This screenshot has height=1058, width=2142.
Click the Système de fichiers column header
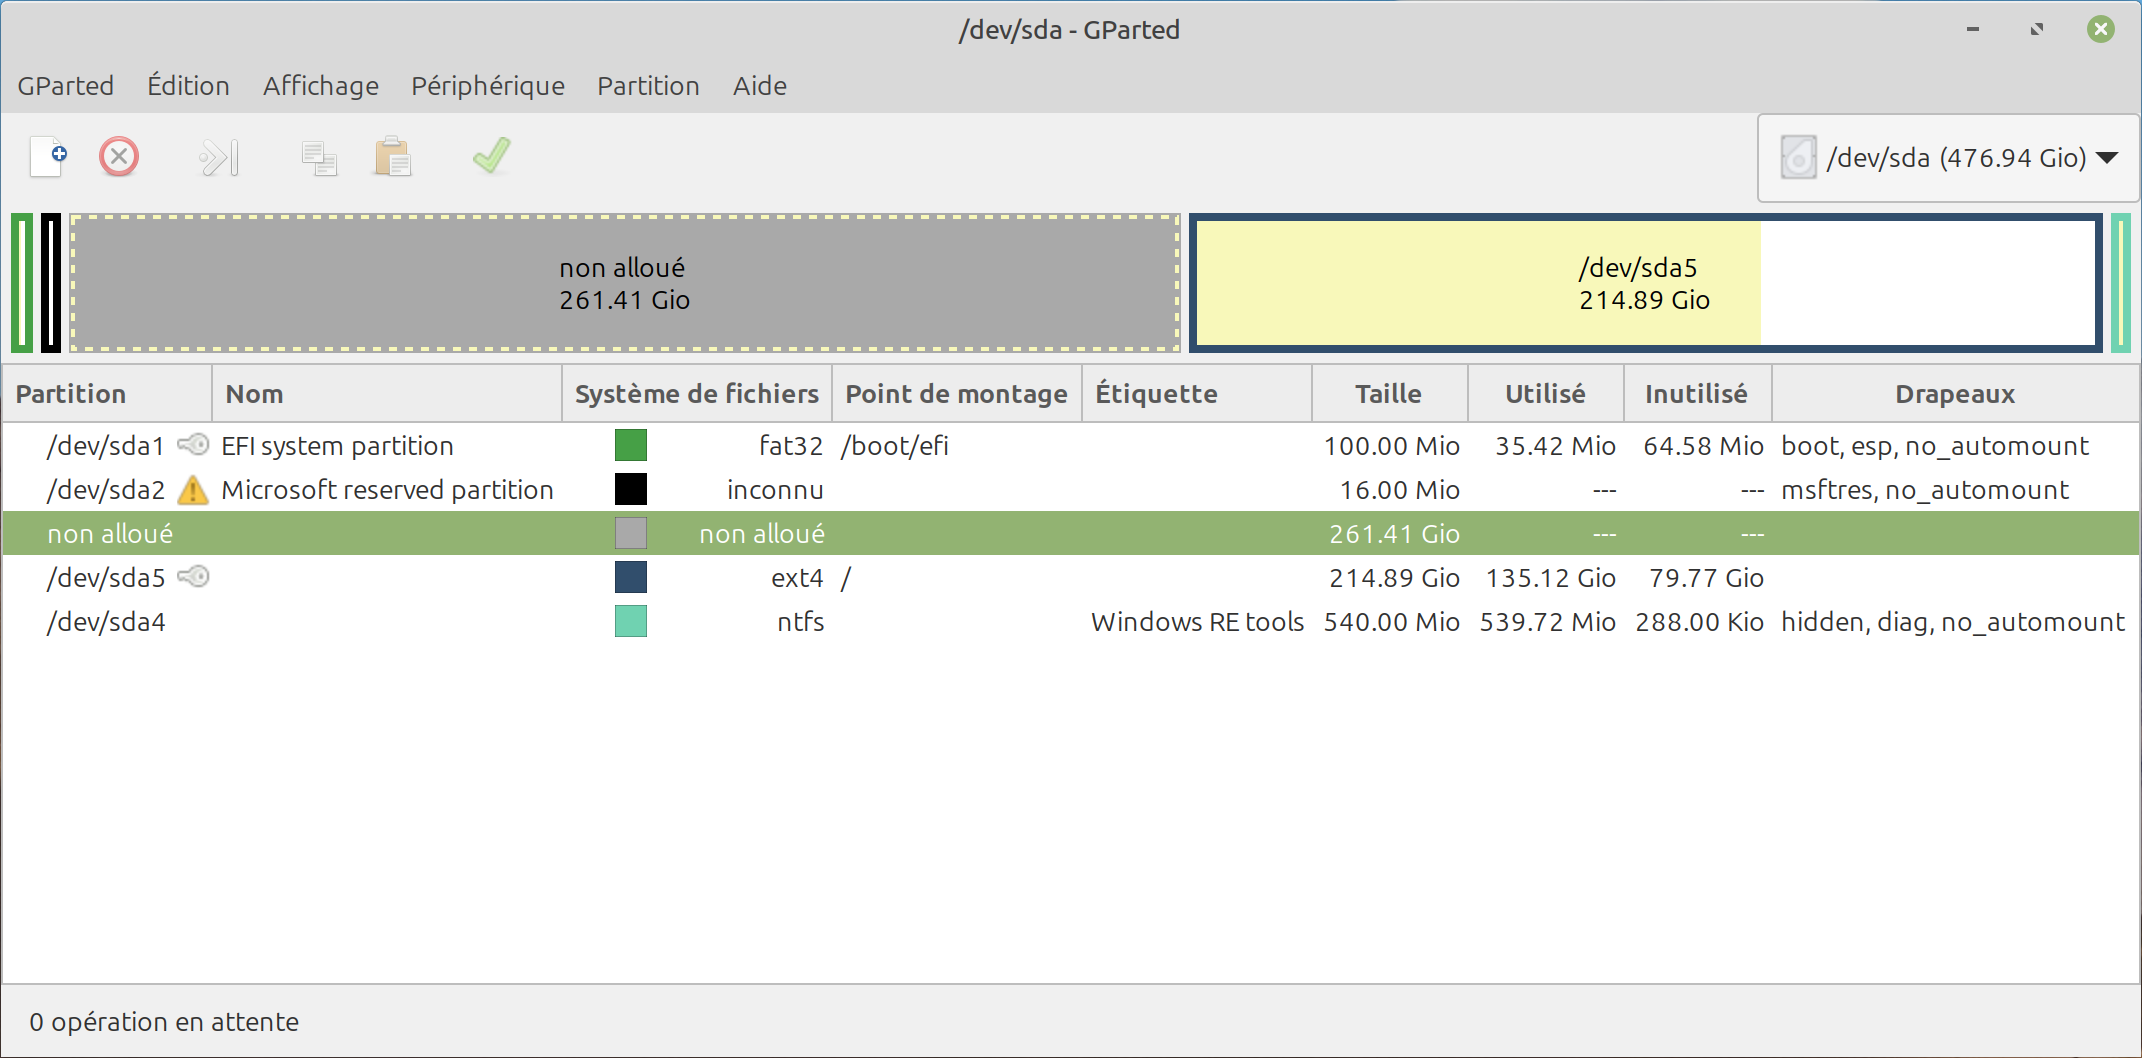pyautogui.click(x=696, y=394)
